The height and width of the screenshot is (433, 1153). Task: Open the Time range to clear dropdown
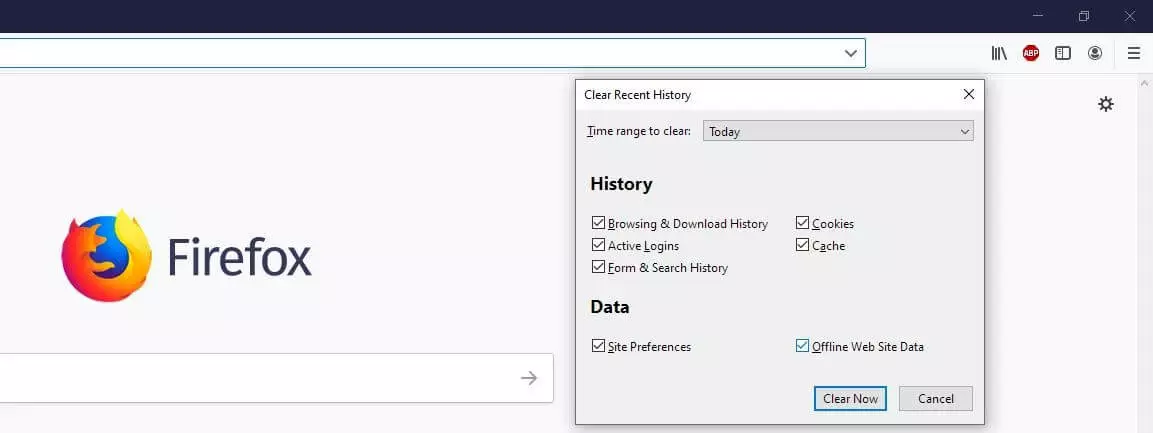[x=838, y=132]
